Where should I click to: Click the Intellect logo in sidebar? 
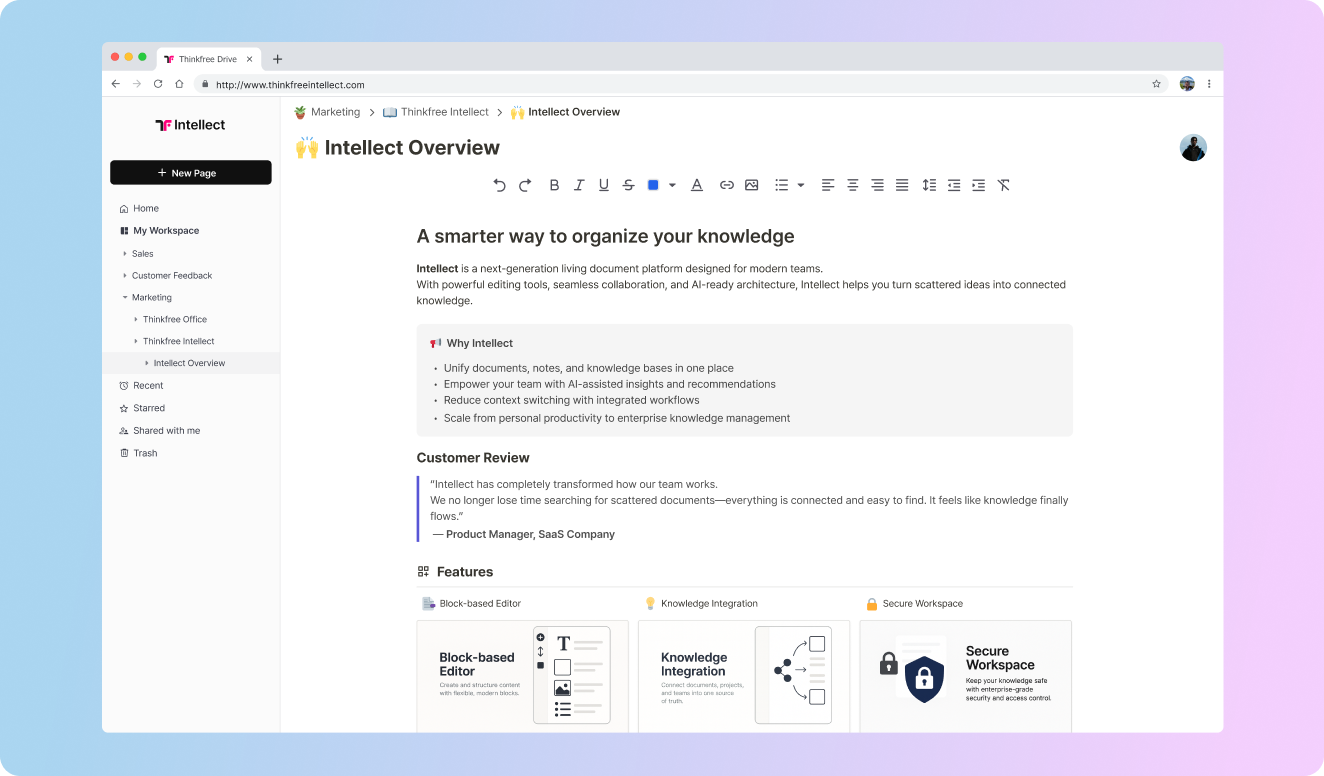click(190, 125)
